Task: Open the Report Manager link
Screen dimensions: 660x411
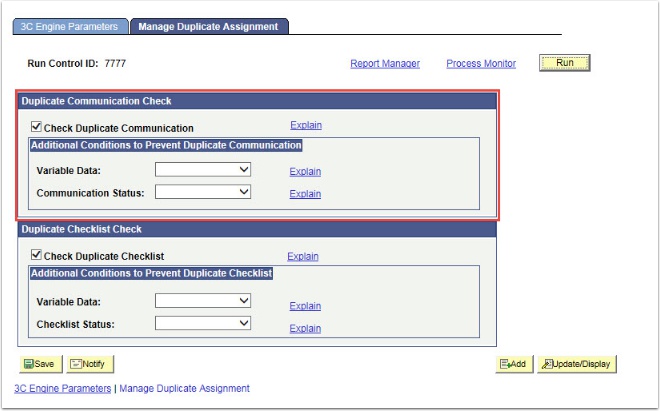Action: pyautogui.click(x=385, y=64)
